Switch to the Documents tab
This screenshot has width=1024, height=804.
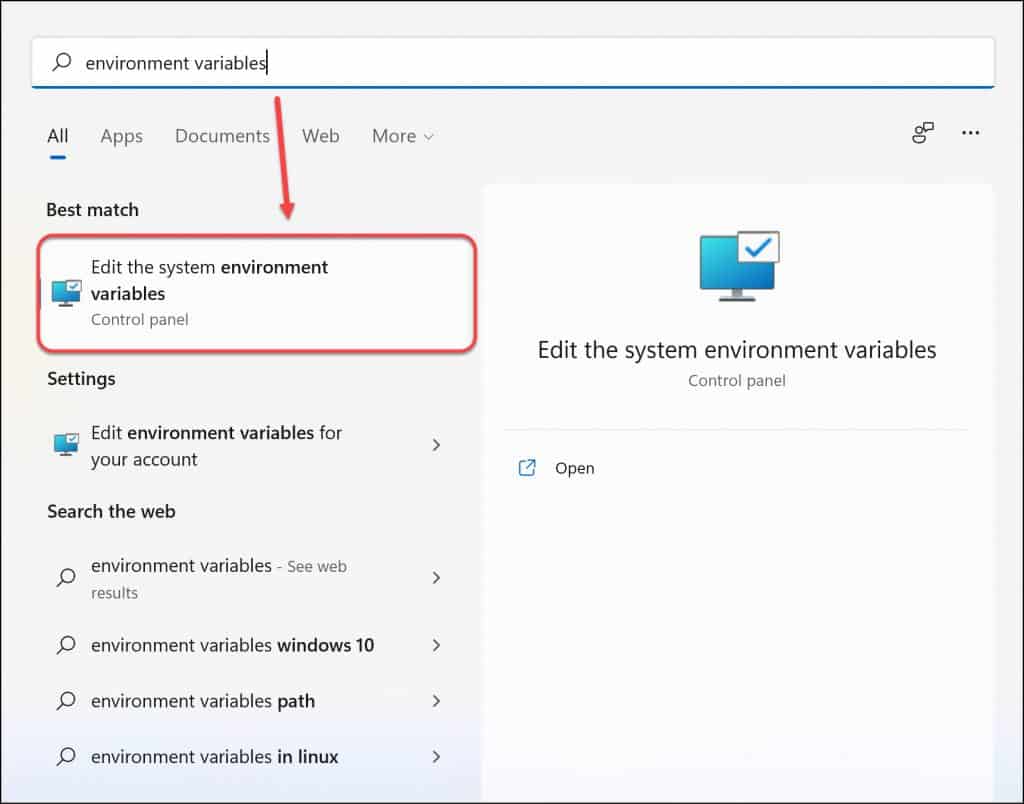coord(222,136)
